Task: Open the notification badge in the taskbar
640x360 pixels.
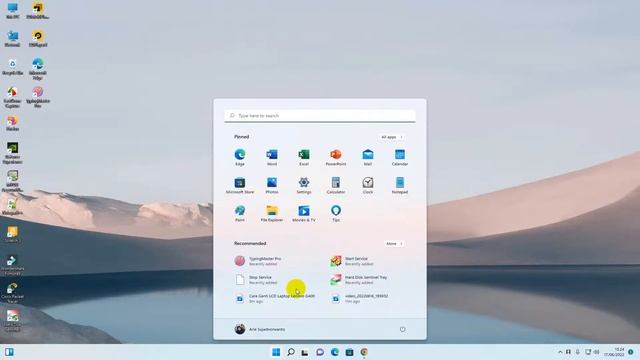Action: [631, 352]
